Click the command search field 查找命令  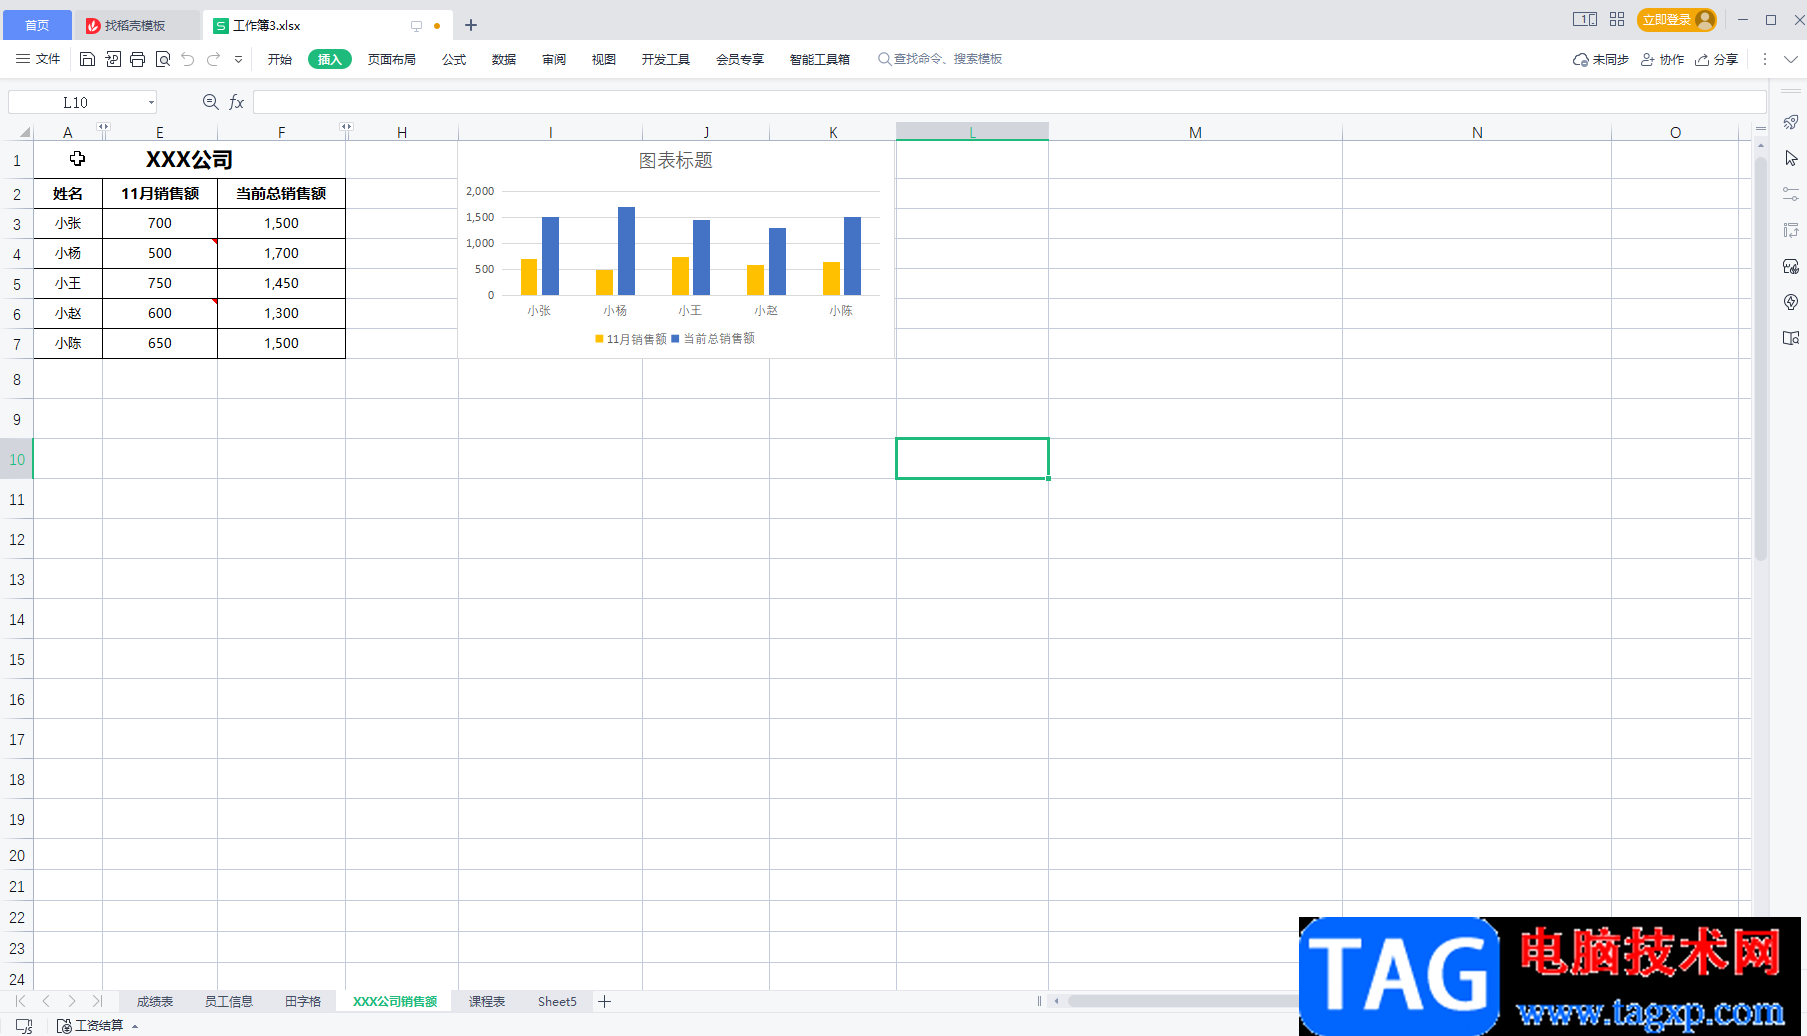pos(940,59)
